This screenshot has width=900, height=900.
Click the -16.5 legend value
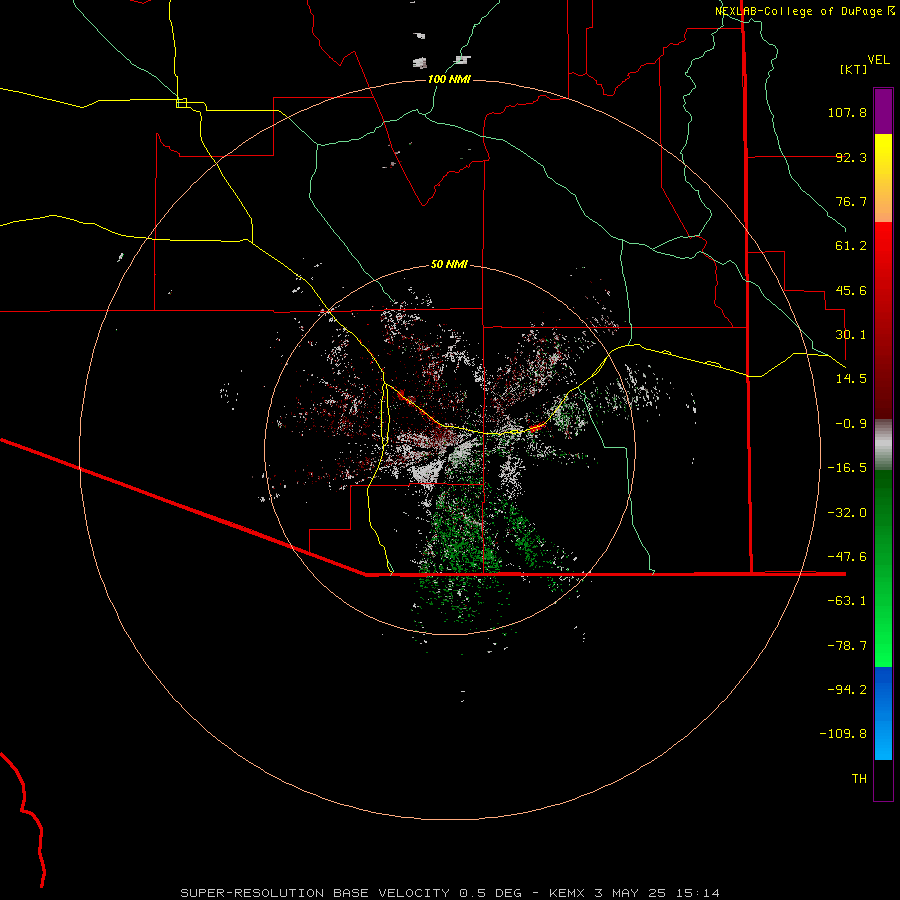847,468
